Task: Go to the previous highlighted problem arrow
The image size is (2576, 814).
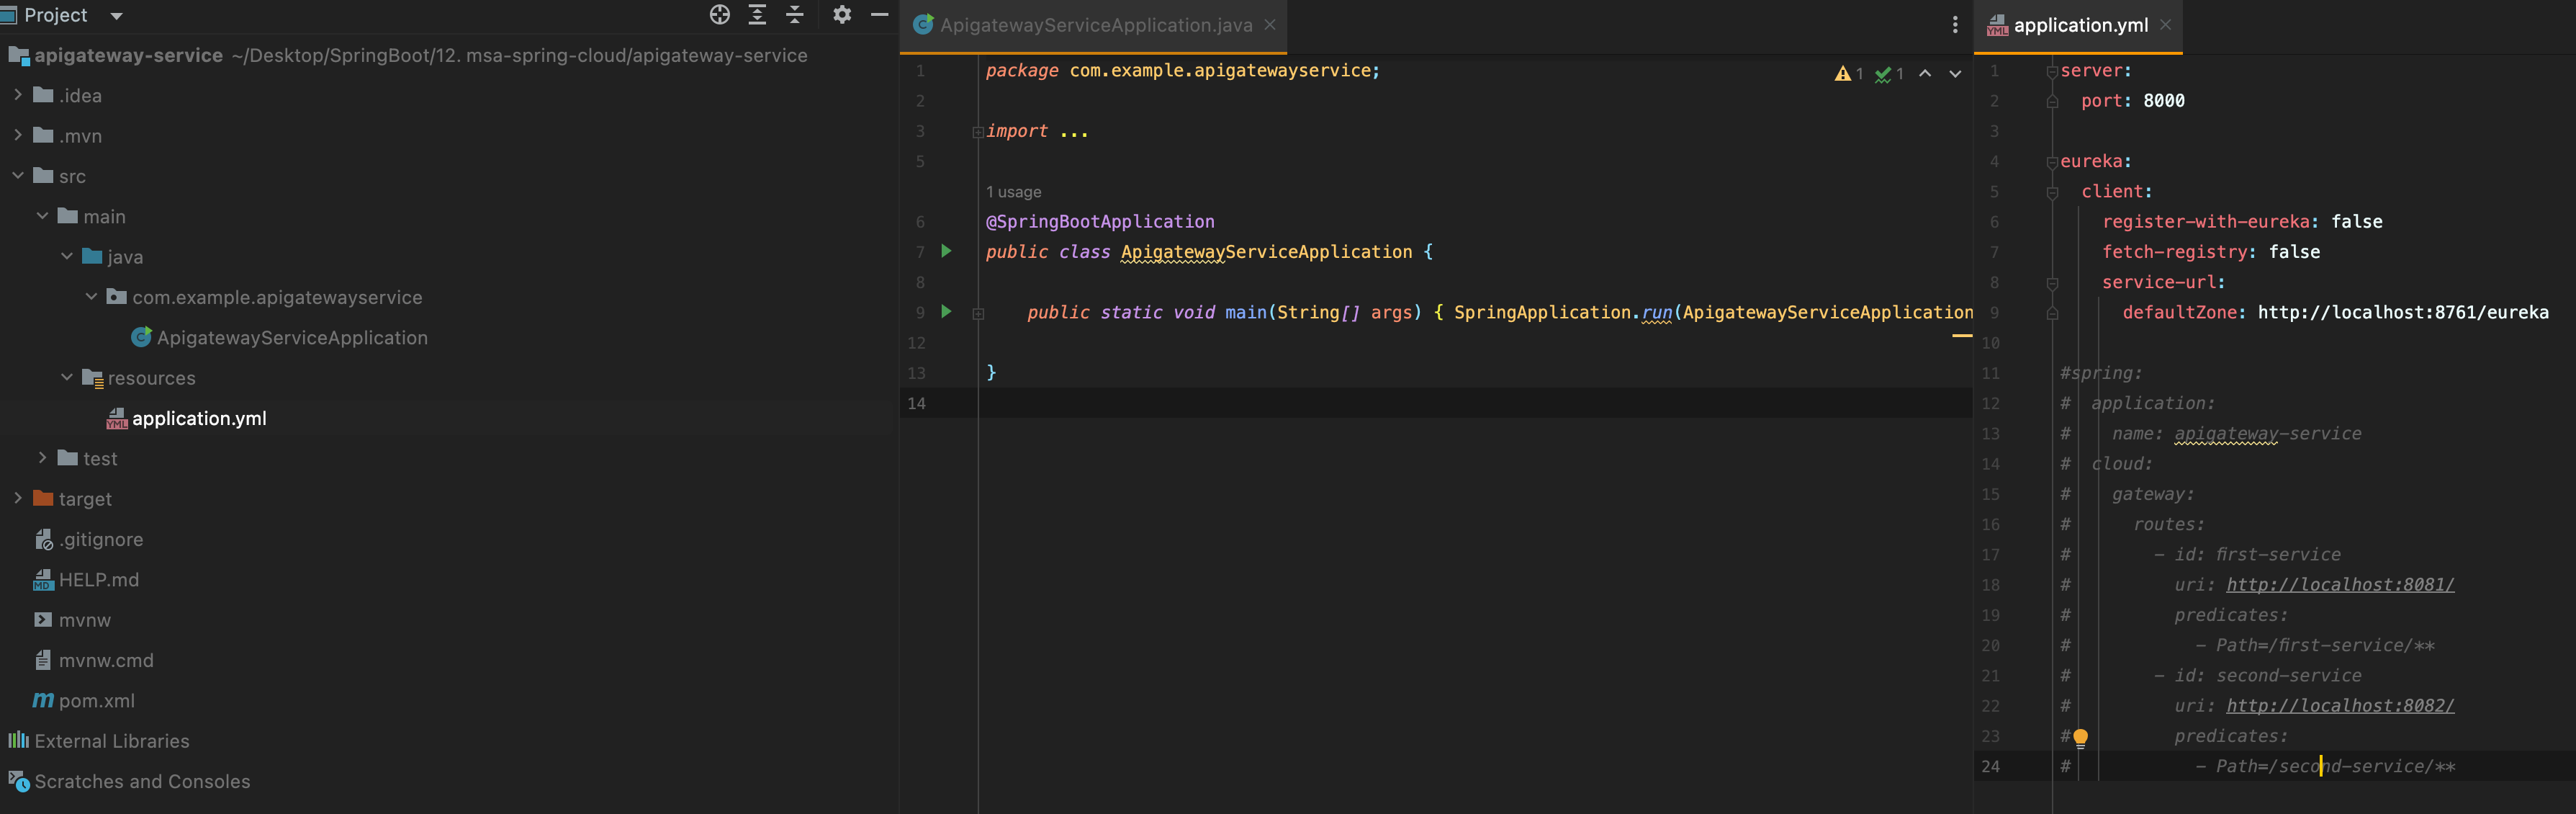Action: [1925, 74]
